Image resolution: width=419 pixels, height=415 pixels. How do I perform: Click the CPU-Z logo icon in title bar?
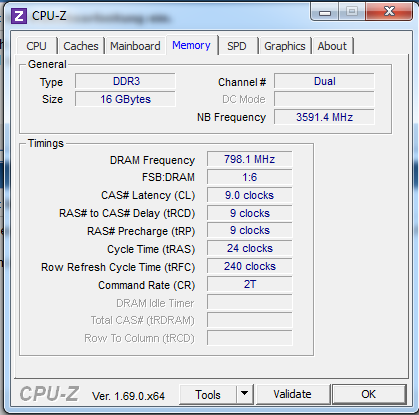(x=19, y=15)
